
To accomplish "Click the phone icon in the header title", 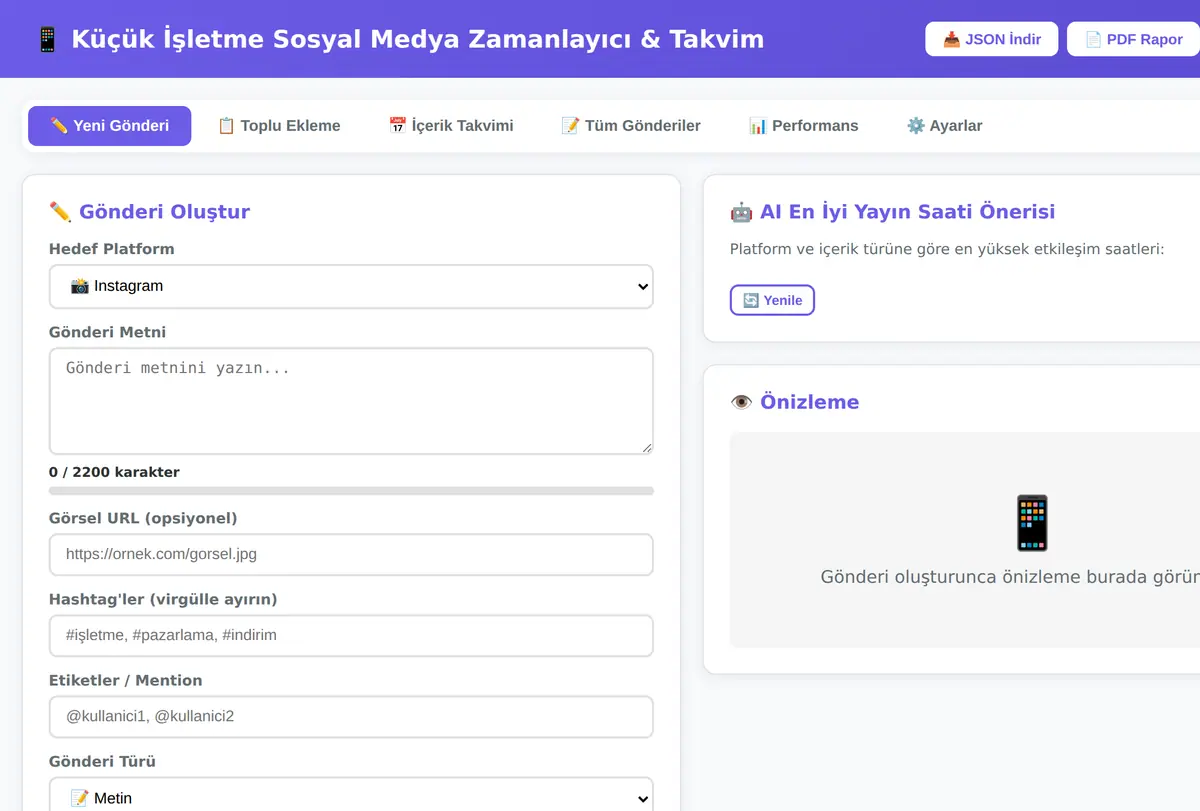I will [47, 39].
